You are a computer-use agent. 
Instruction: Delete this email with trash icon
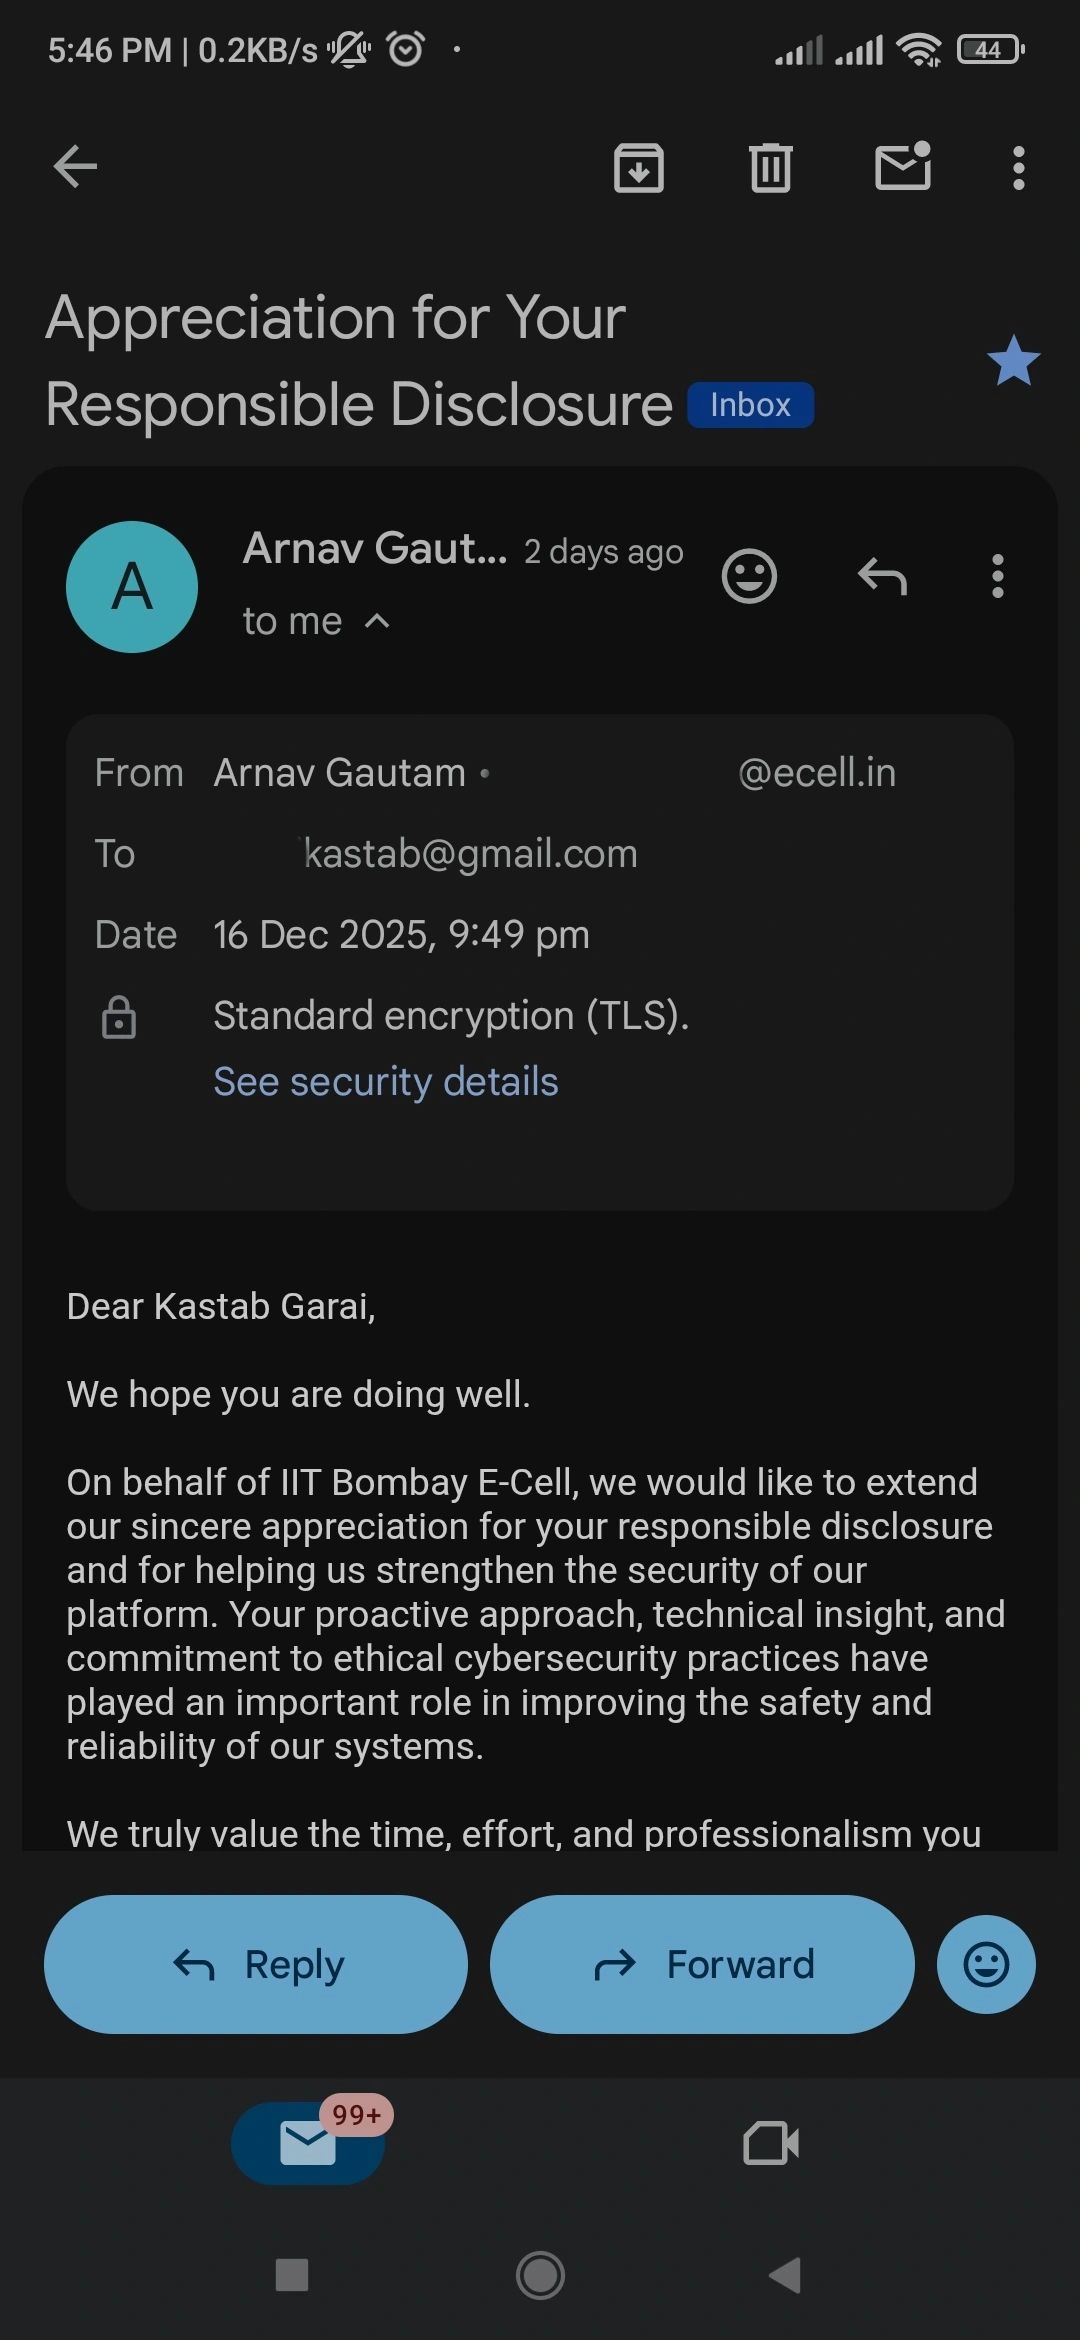pos(770,167)
